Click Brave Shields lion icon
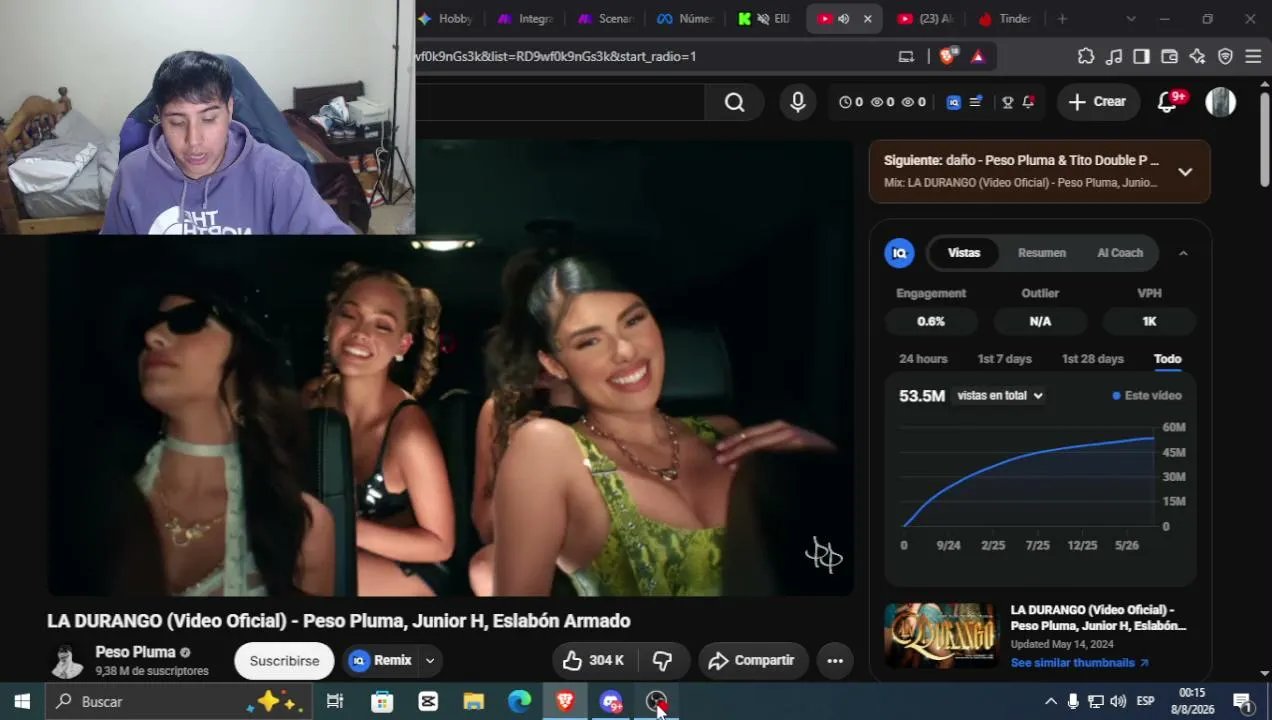Viewport: 1272px width, 720px height. [947, 56]
